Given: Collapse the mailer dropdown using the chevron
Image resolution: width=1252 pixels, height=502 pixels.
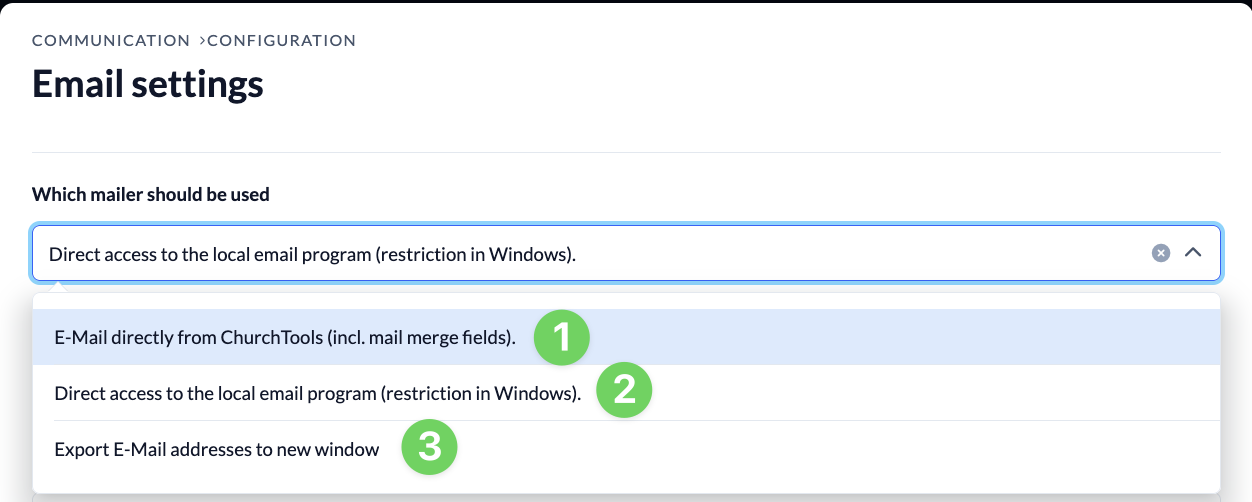Looking at the screenshot, I should coord(1192,253).
